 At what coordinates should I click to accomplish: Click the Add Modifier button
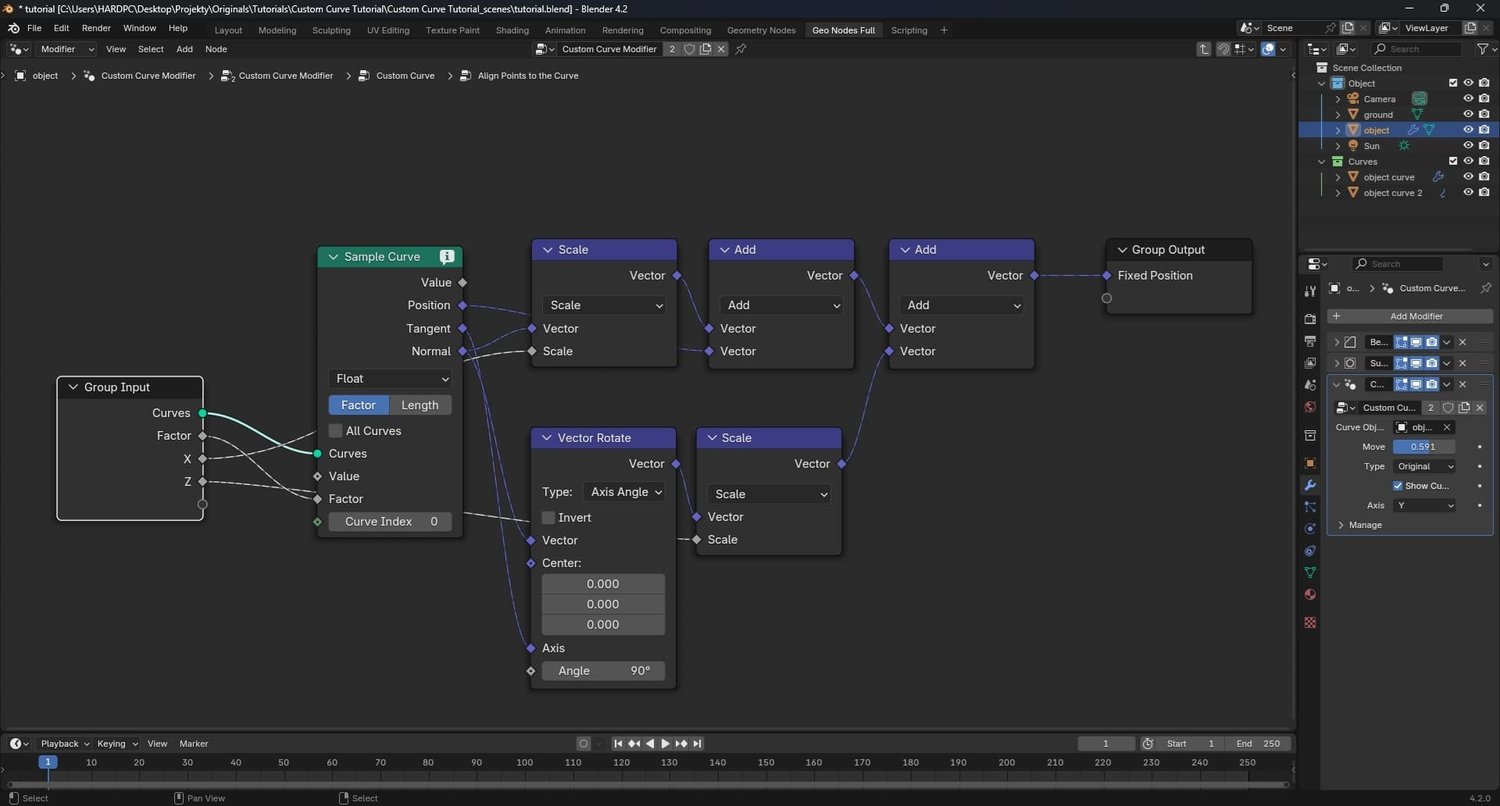coord(1415,315)
